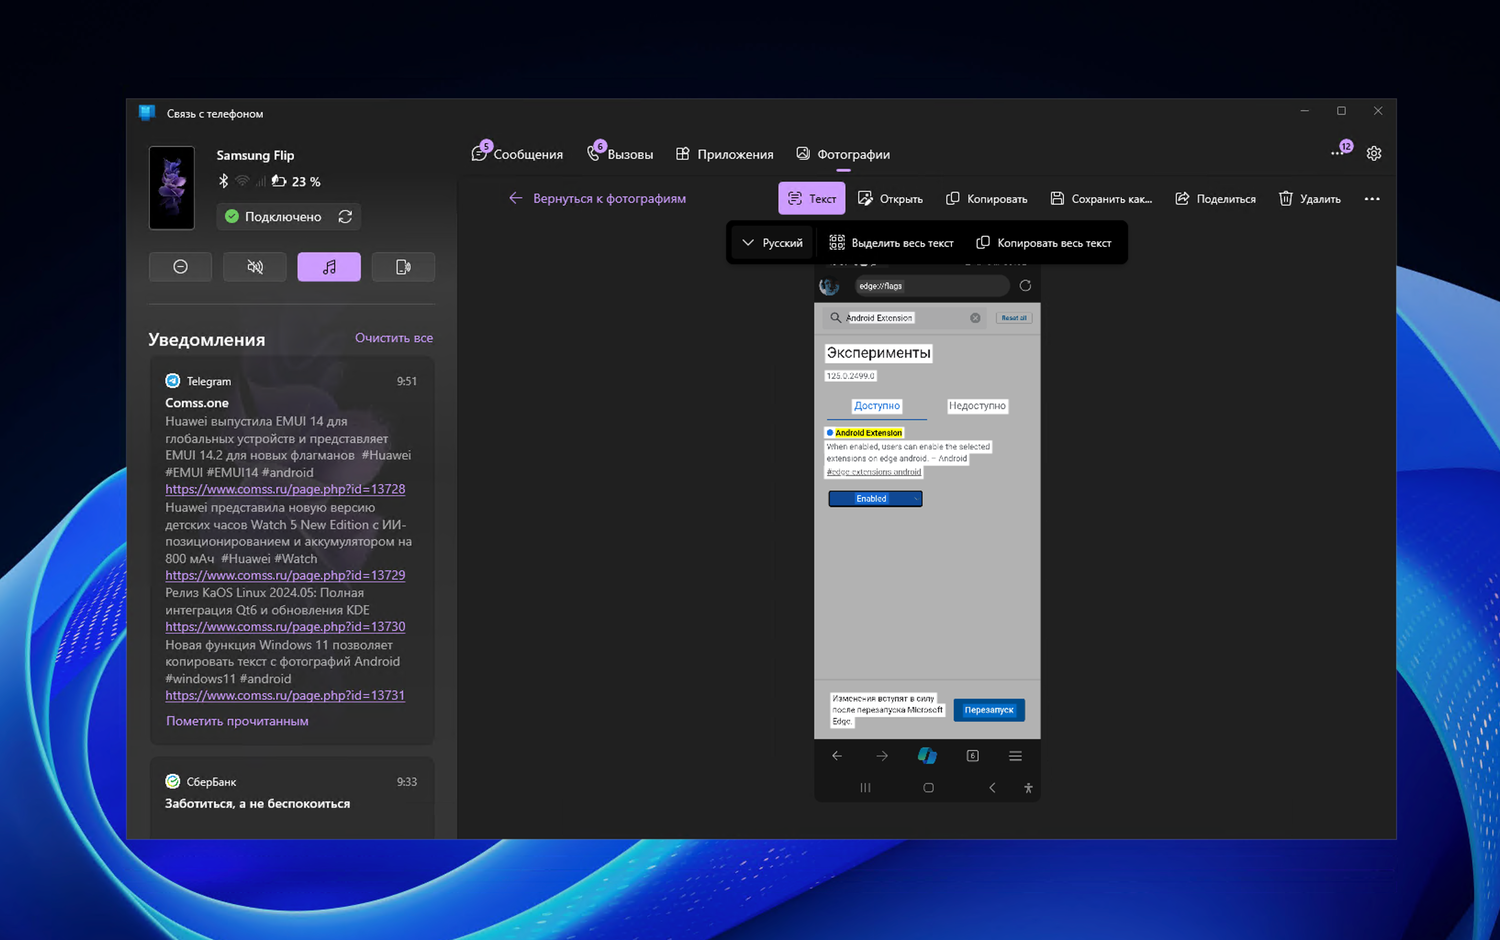Viewport: 1500px width, 940px height.
Task: Click the Сохранить как... floppy disk icon
Action: (1057, 198)
